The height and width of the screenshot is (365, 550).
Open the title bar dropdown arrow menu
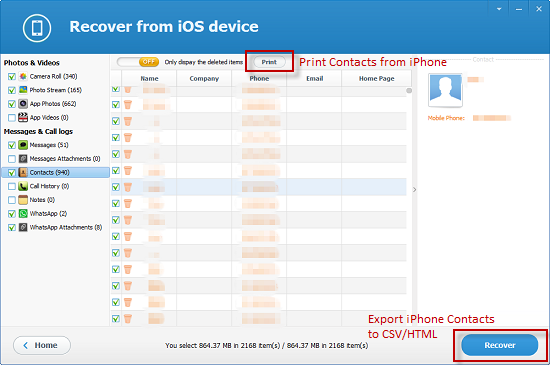pyautogui.click(x=499, y=9)
